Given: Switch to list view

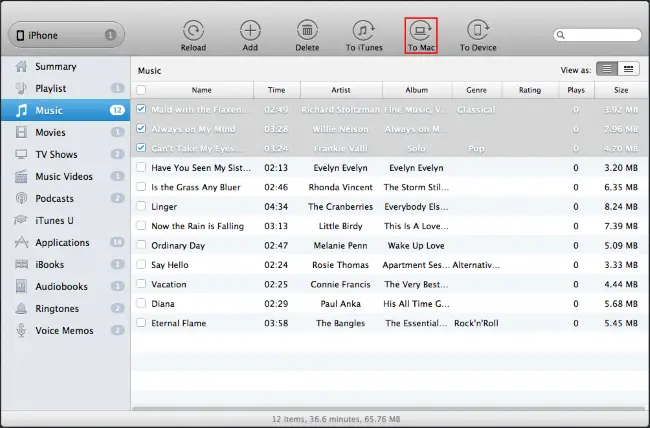Looking at the screenshot, I should click(607, 69).
